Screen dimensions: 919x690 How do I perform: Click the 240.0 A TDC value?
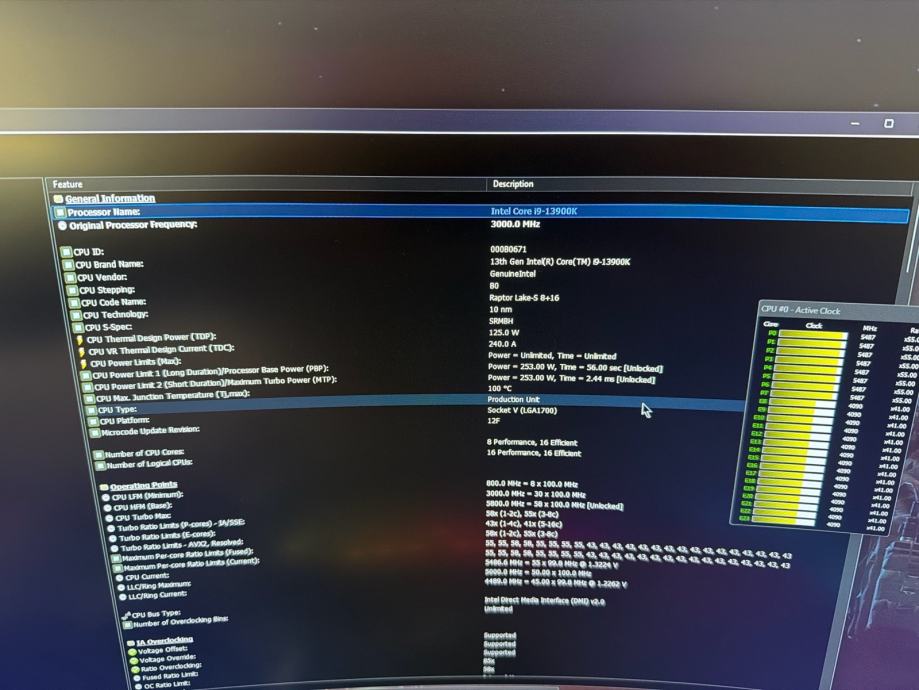coord(502,344)
